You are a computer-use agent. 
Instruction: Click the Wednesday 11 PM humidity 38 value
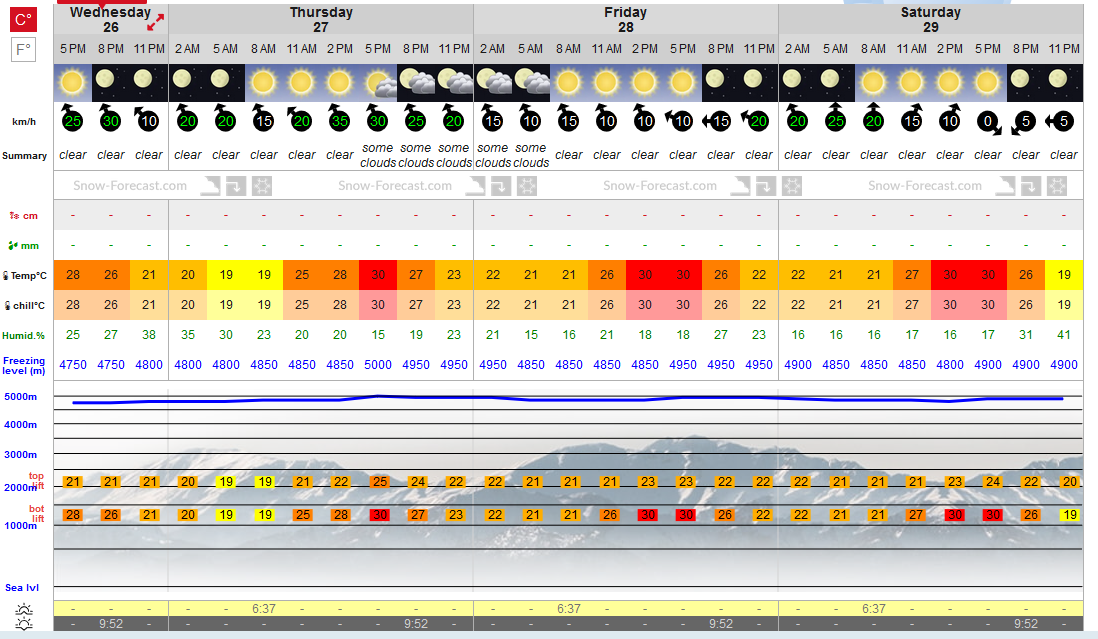[148, 335]
